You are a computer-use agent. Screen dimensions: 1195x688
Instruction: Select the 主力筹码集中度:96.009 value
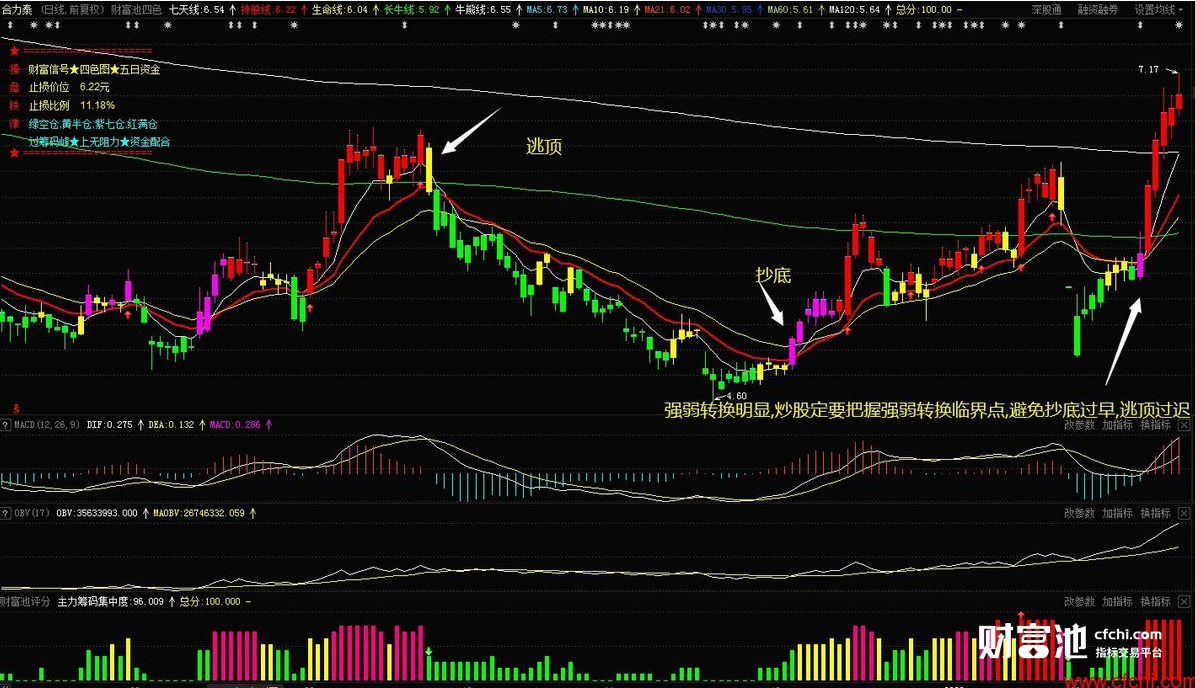pos(111,602)
